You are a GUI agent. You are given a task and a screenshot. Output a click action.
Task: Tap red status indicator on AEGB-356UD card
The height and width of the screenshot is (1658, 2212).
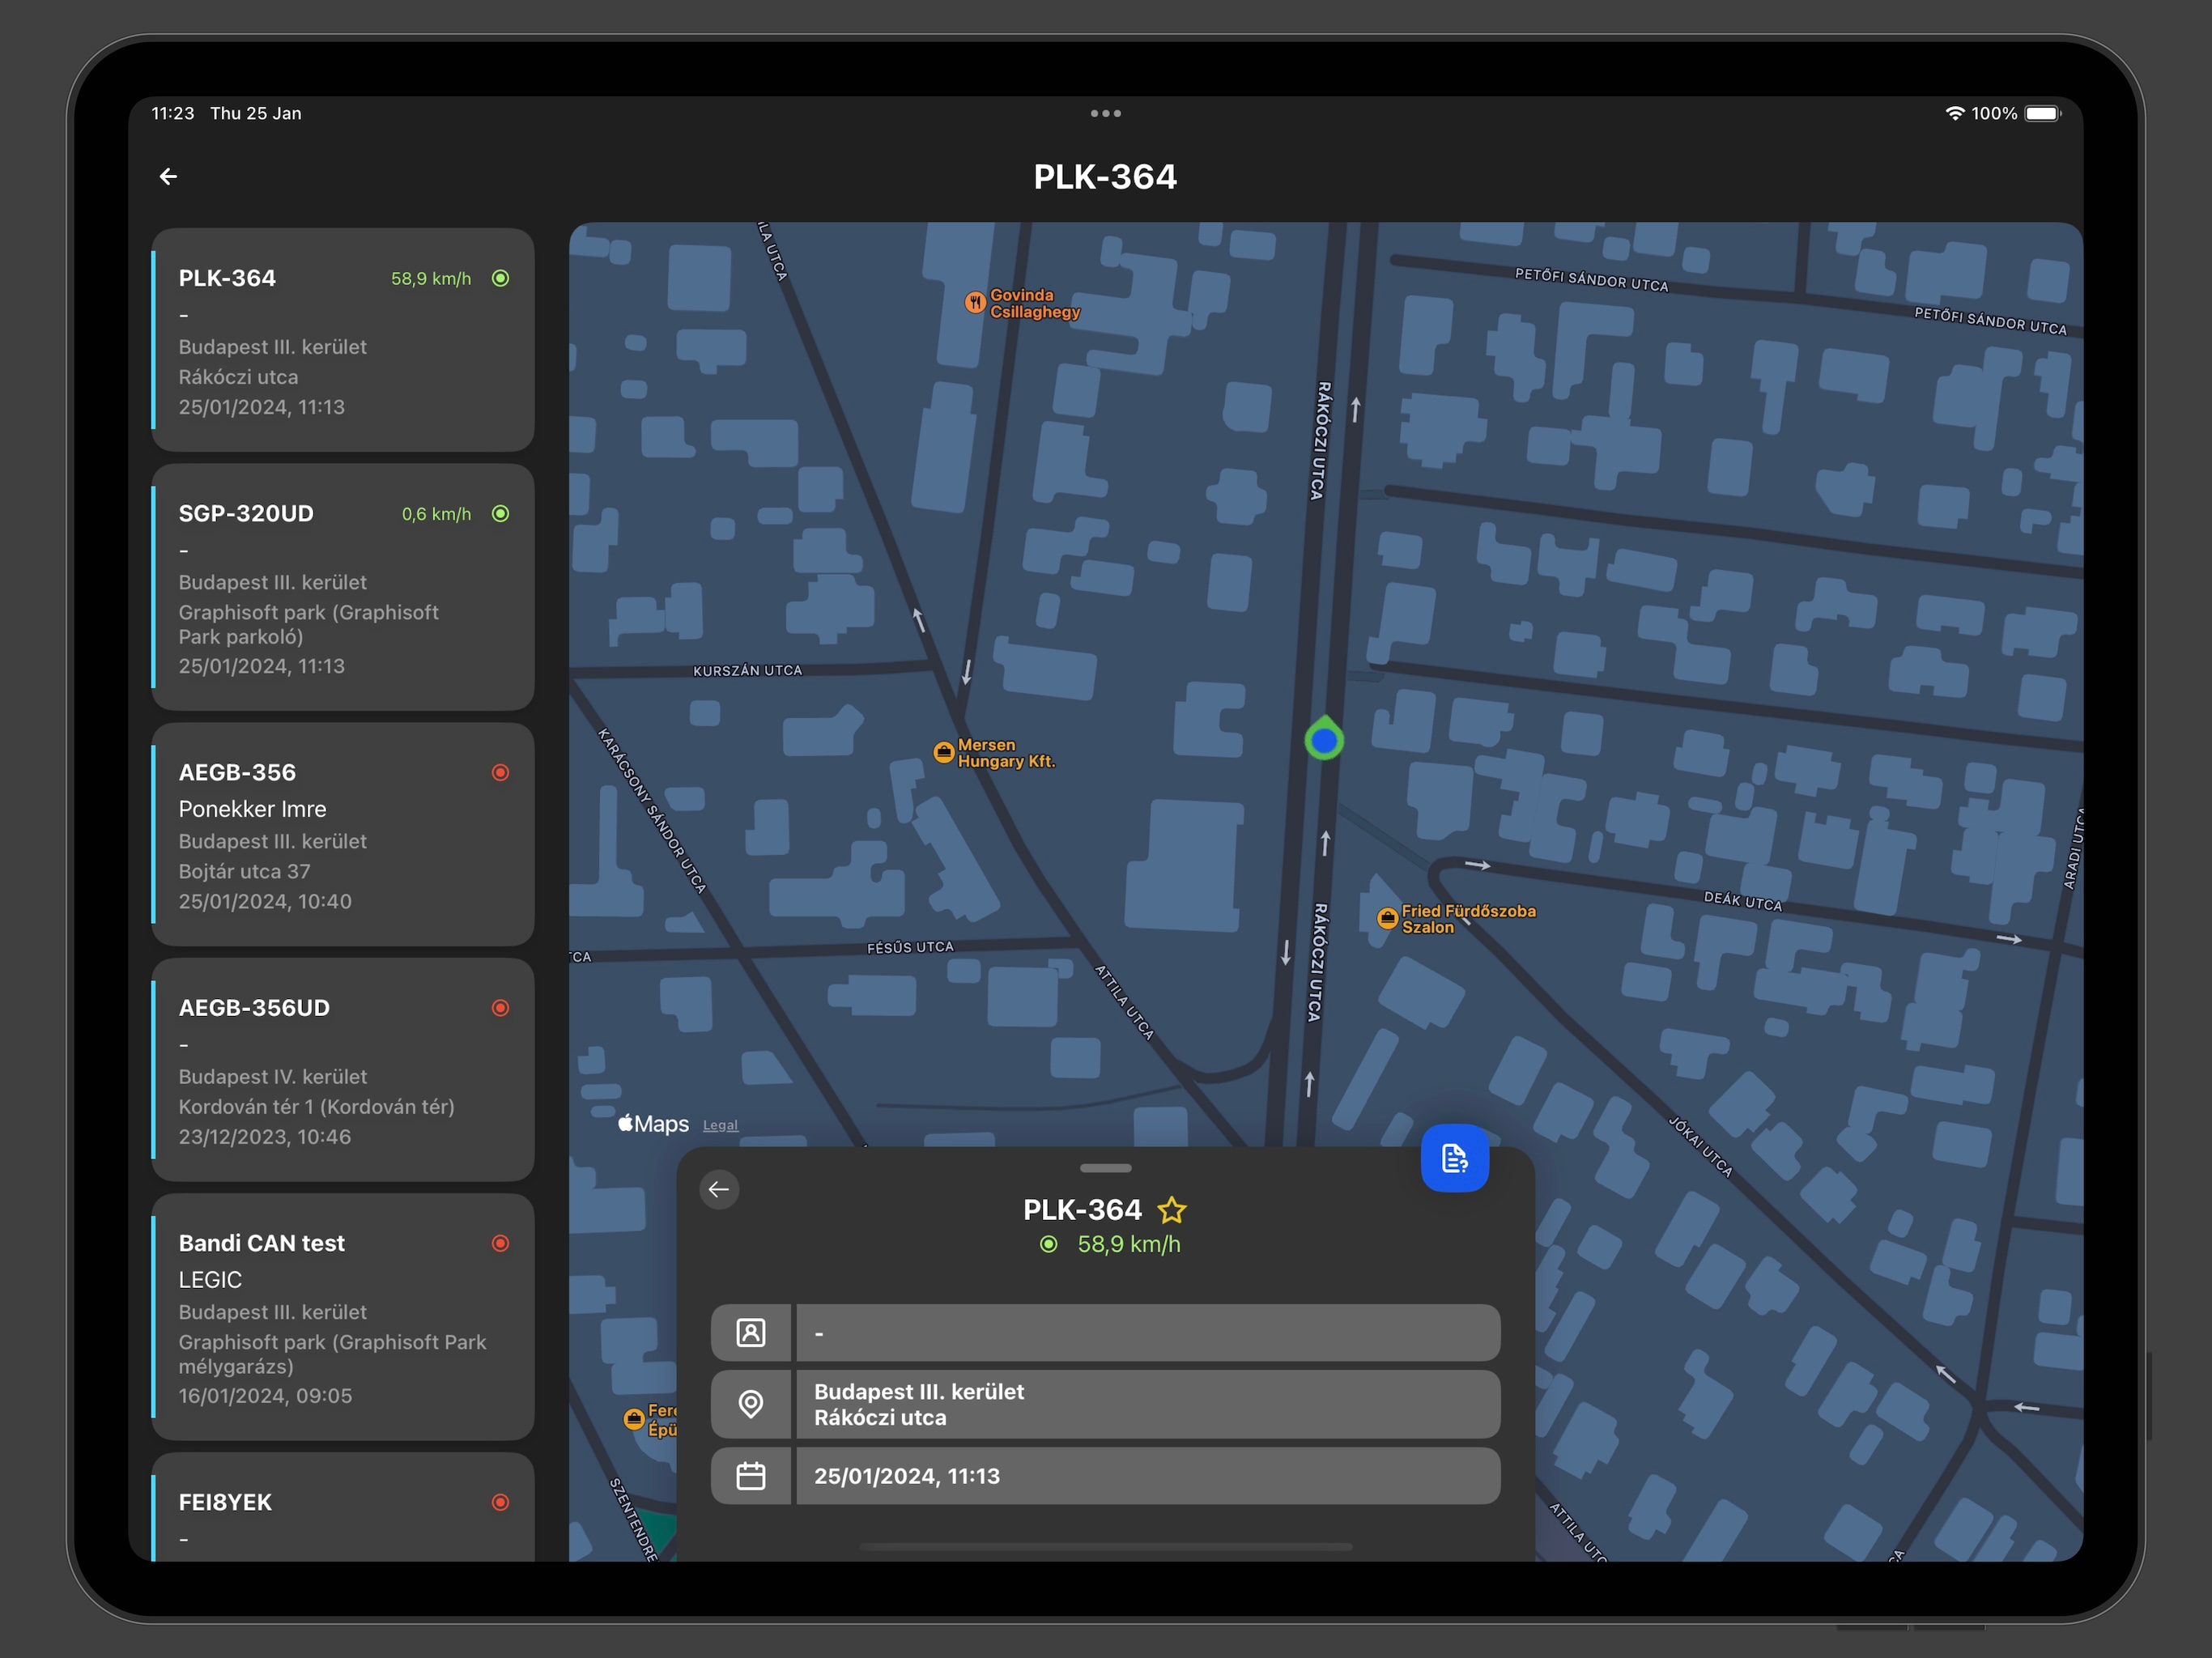tap(501, 1008)
